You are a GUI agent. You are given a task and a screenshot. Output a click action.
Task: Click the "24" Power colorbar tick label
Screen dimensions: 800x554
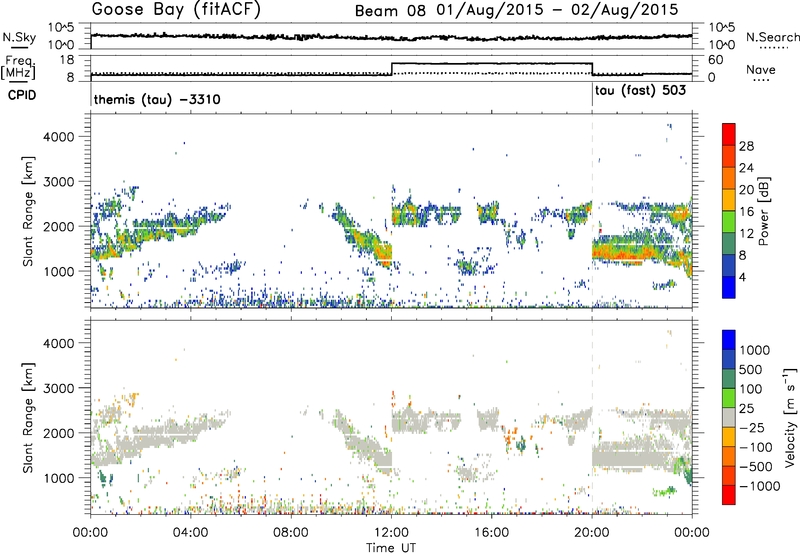(x=746, y=168)
